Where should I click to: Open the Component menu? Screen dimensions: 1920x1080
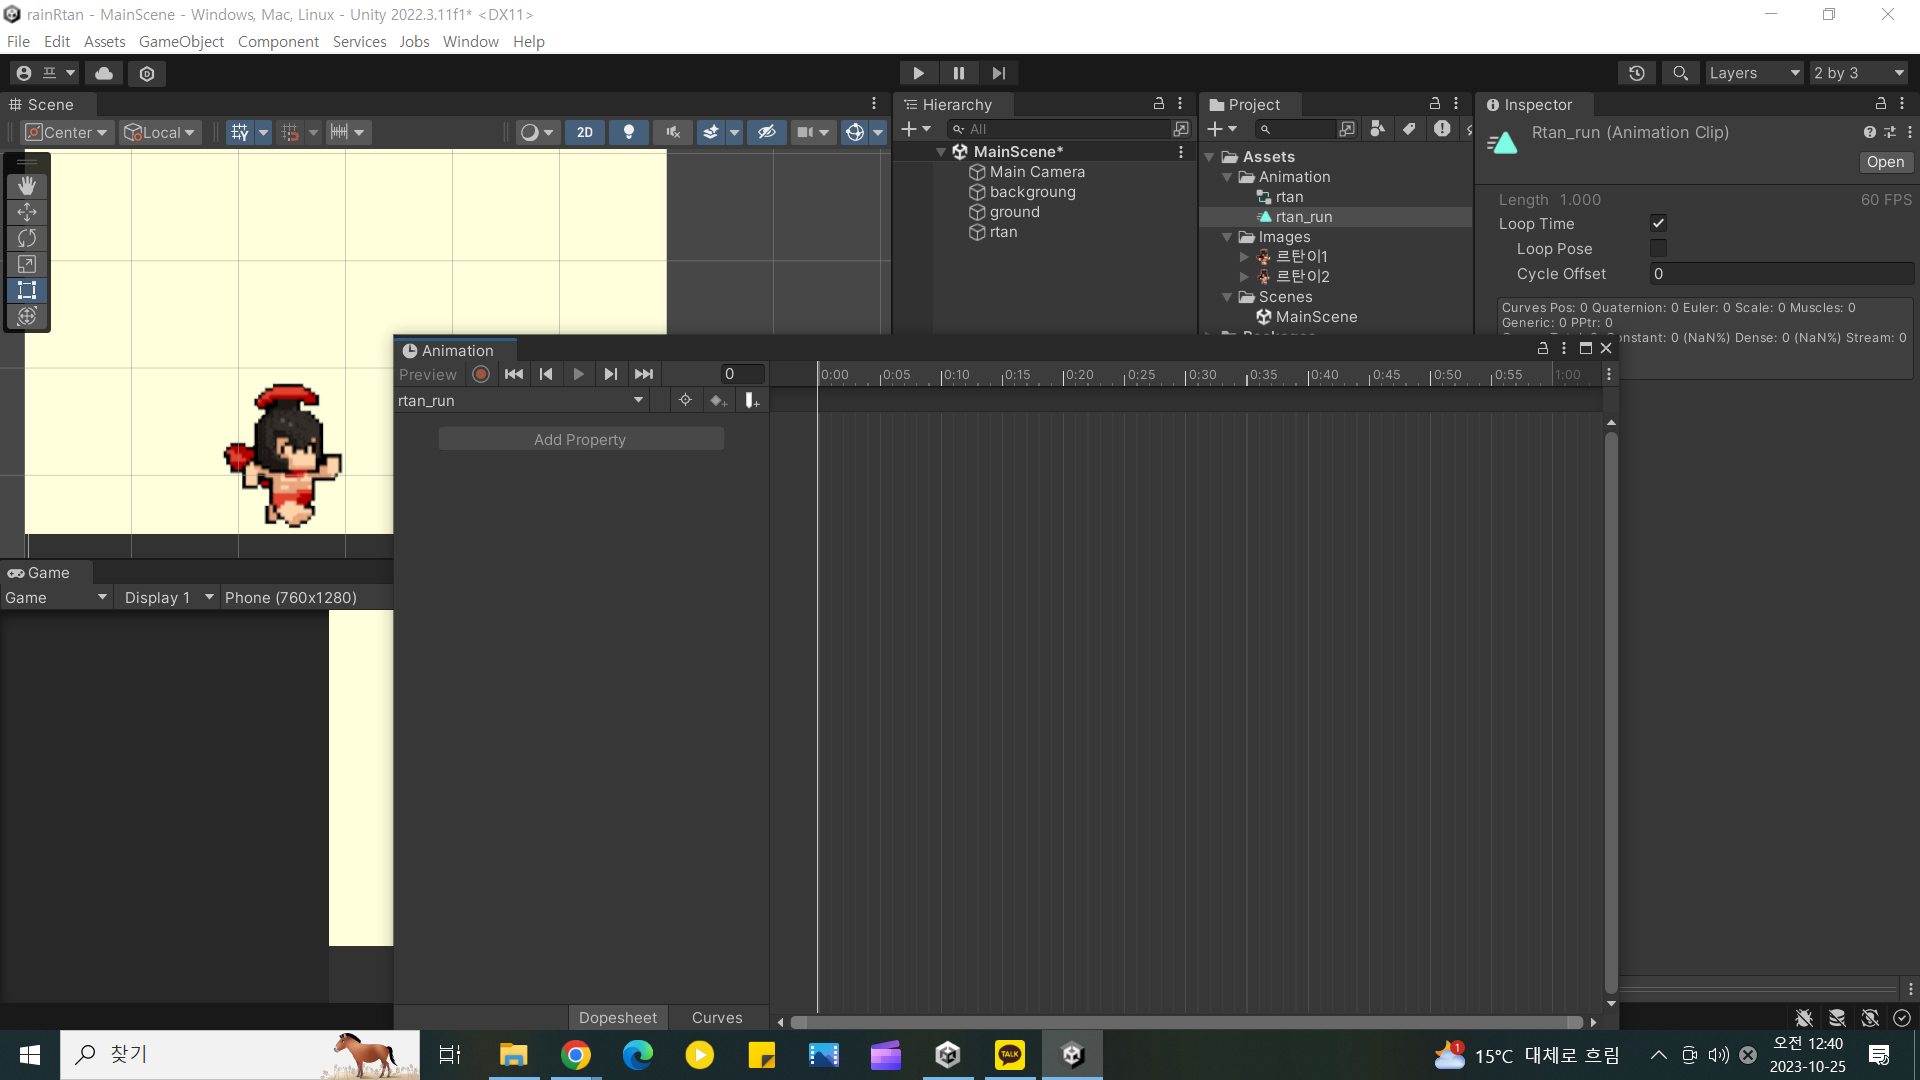278,41
